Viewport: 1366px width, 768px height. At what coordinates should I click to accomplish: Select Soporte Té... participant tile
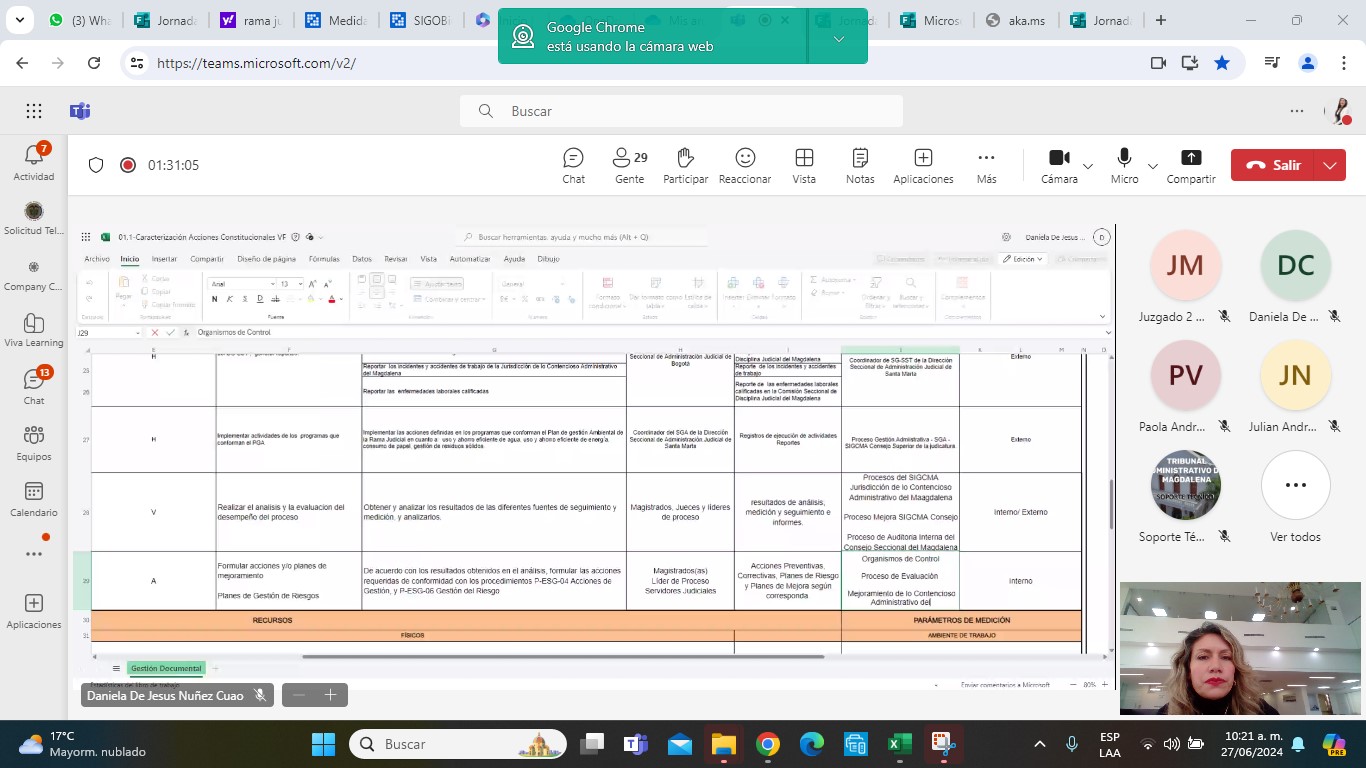point(1185,497)
